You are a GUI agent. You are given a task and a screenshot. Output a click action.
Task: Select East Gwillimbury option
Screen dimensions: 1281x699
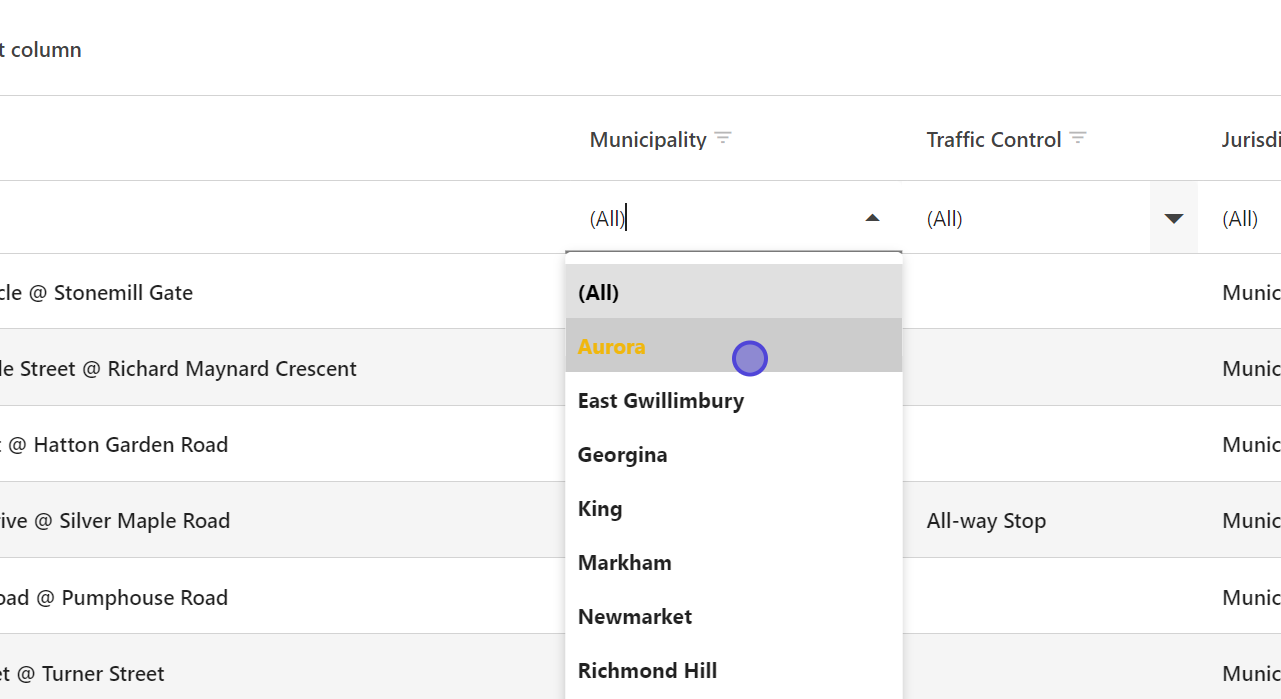(661, 400)
